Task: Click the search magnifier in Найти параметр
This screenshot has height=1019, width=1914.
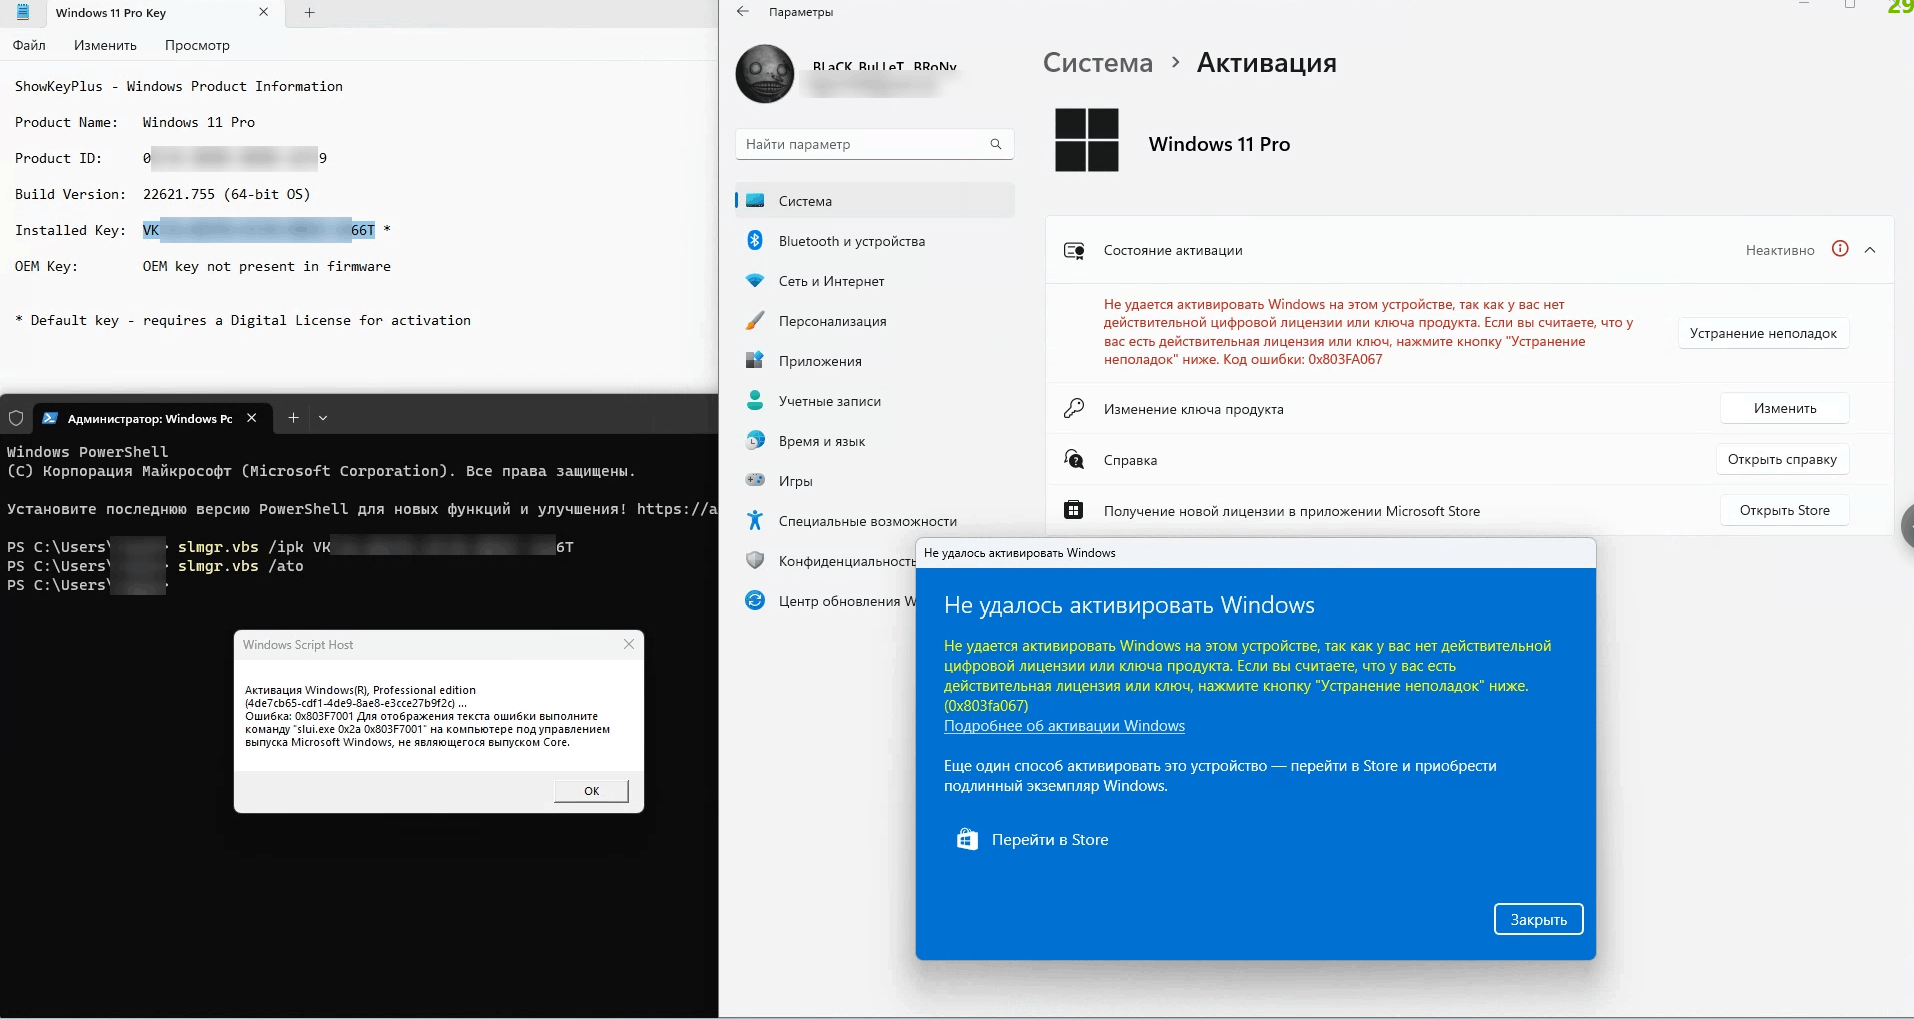Action: [995, 144]
